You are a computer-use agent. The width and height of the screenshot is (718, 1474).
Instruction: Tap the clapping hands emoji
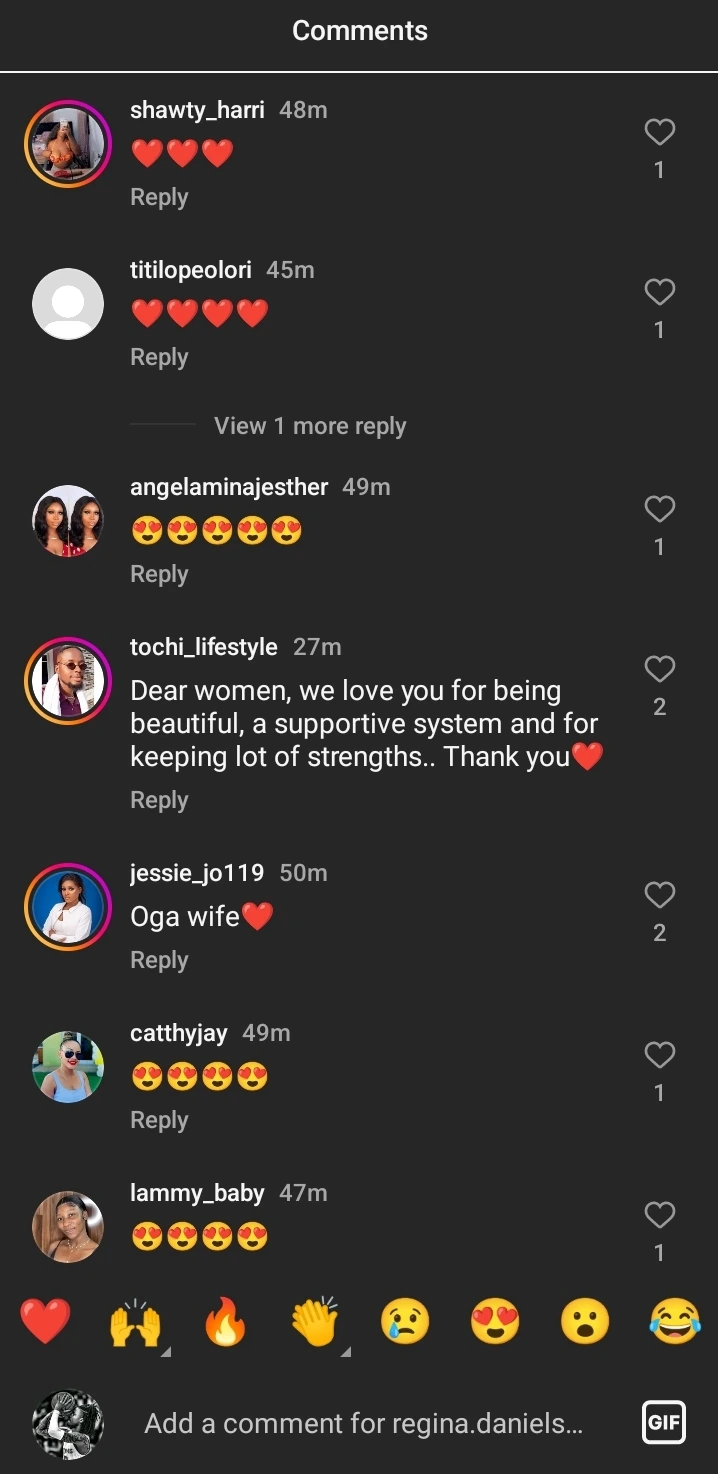pyautogui.click(x=315, y=1321)
